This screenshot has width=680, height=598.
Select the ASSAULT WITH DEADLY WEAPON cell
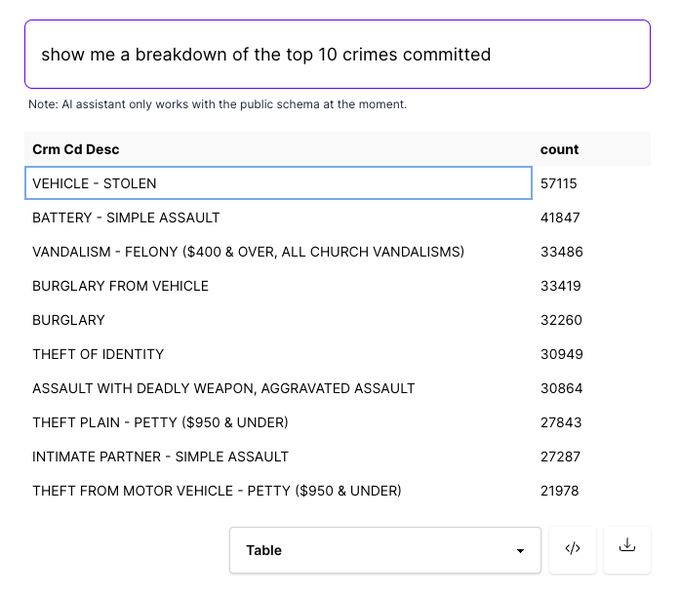(223, 388)
